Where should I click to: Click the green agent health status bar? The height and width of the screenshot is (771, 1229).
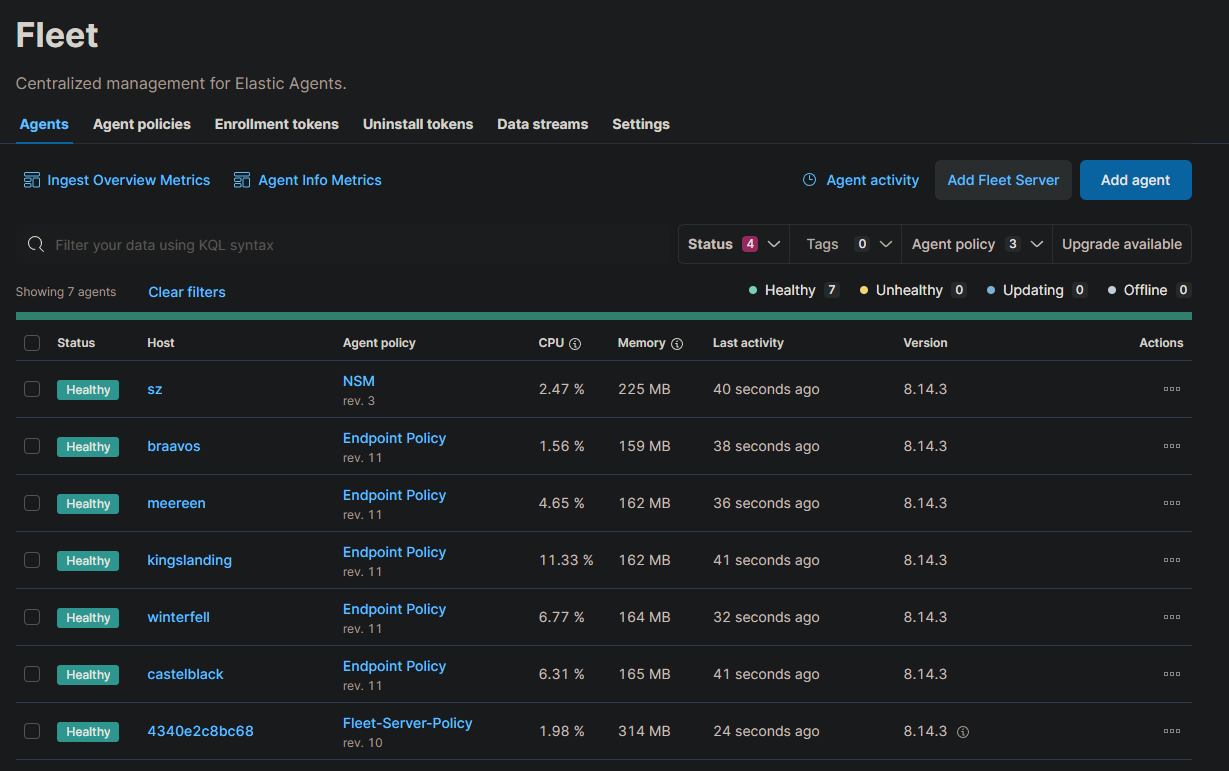pos(603,316)
